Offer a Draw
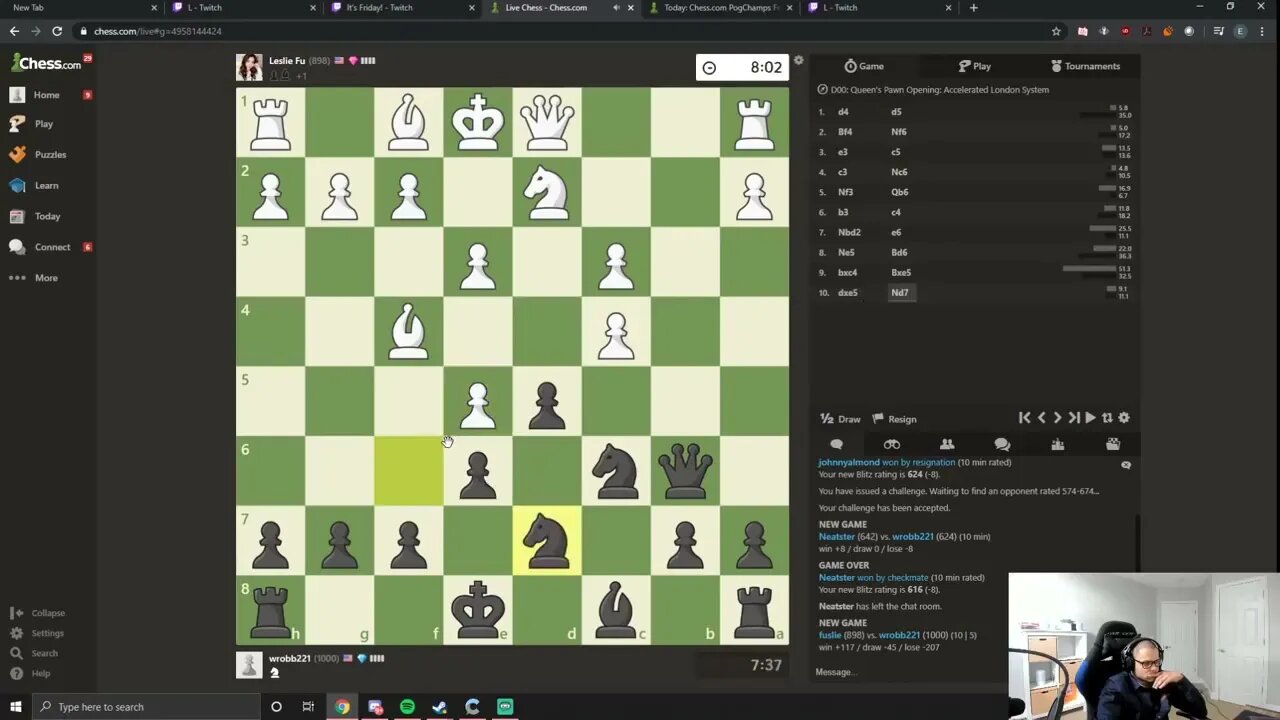Image resolution: width=1280 pixels, height=720 pixels. pyautogui.click(x=840, y=419)
